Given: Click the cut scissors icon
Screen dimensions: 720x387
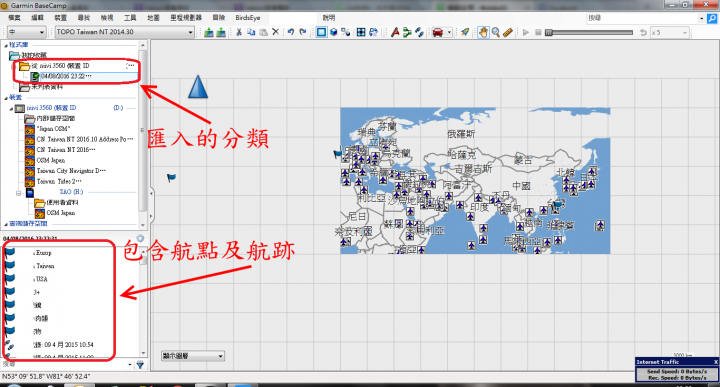Looking at the screenshot, I should [x=239, y=32].
